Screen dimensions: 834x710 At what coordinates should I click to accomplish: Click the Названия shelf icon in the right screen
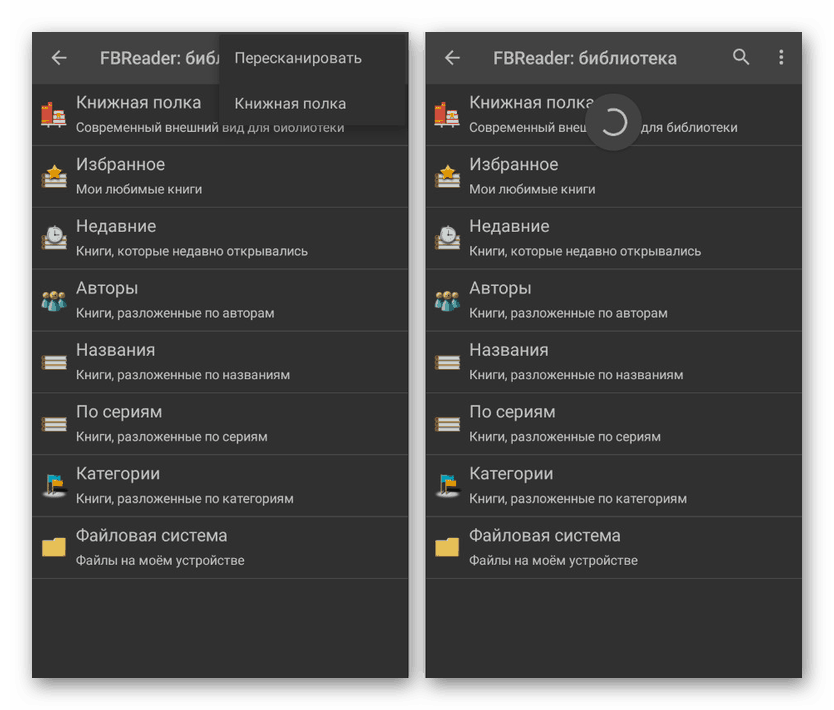coord(447,362)
